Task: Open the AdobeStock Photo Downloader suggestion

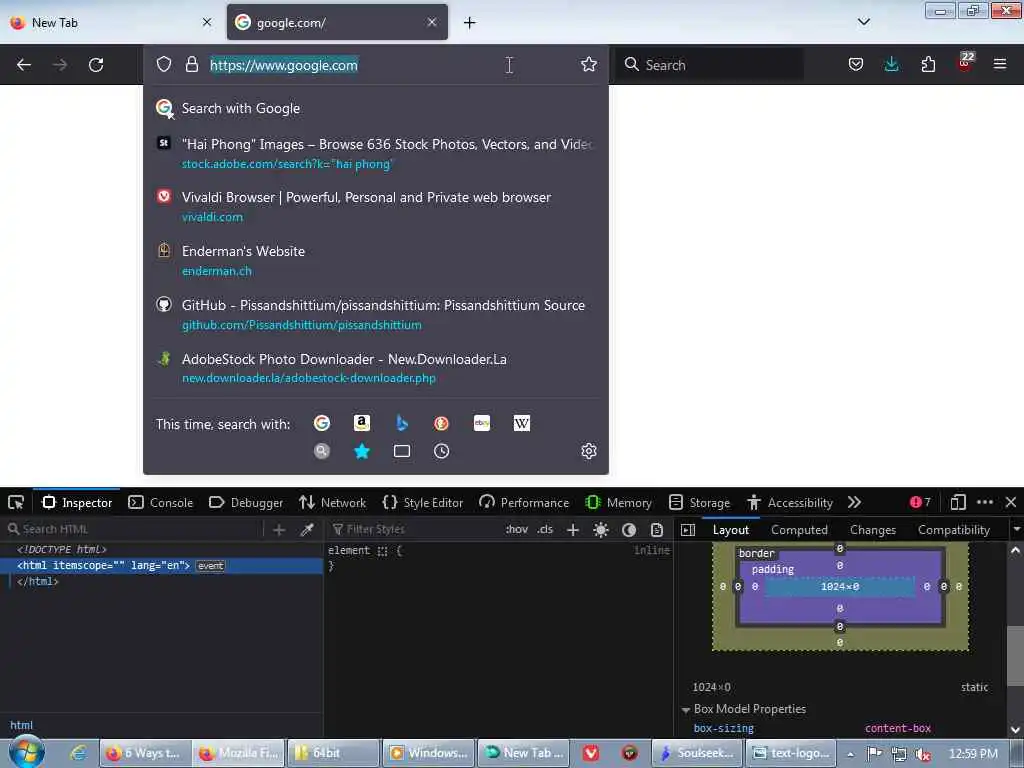Action: click(376, 368)
